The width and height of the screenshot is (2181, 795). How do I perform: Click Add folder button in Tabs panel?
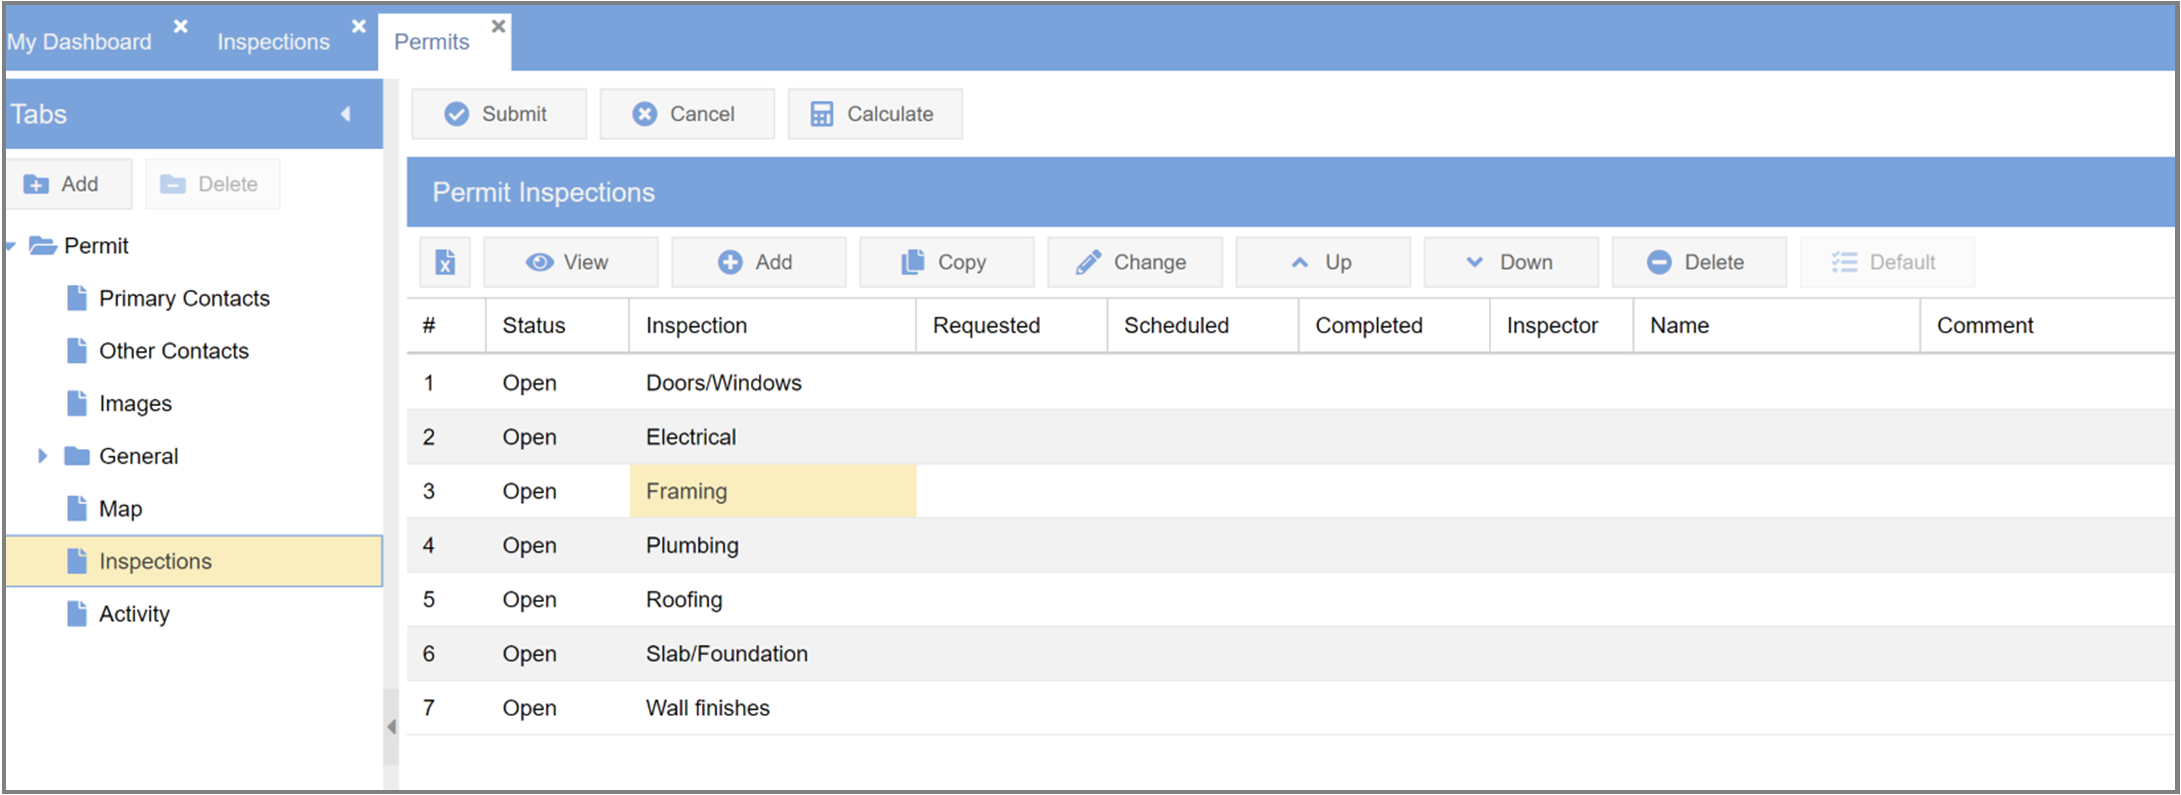[x=68, y=184]
